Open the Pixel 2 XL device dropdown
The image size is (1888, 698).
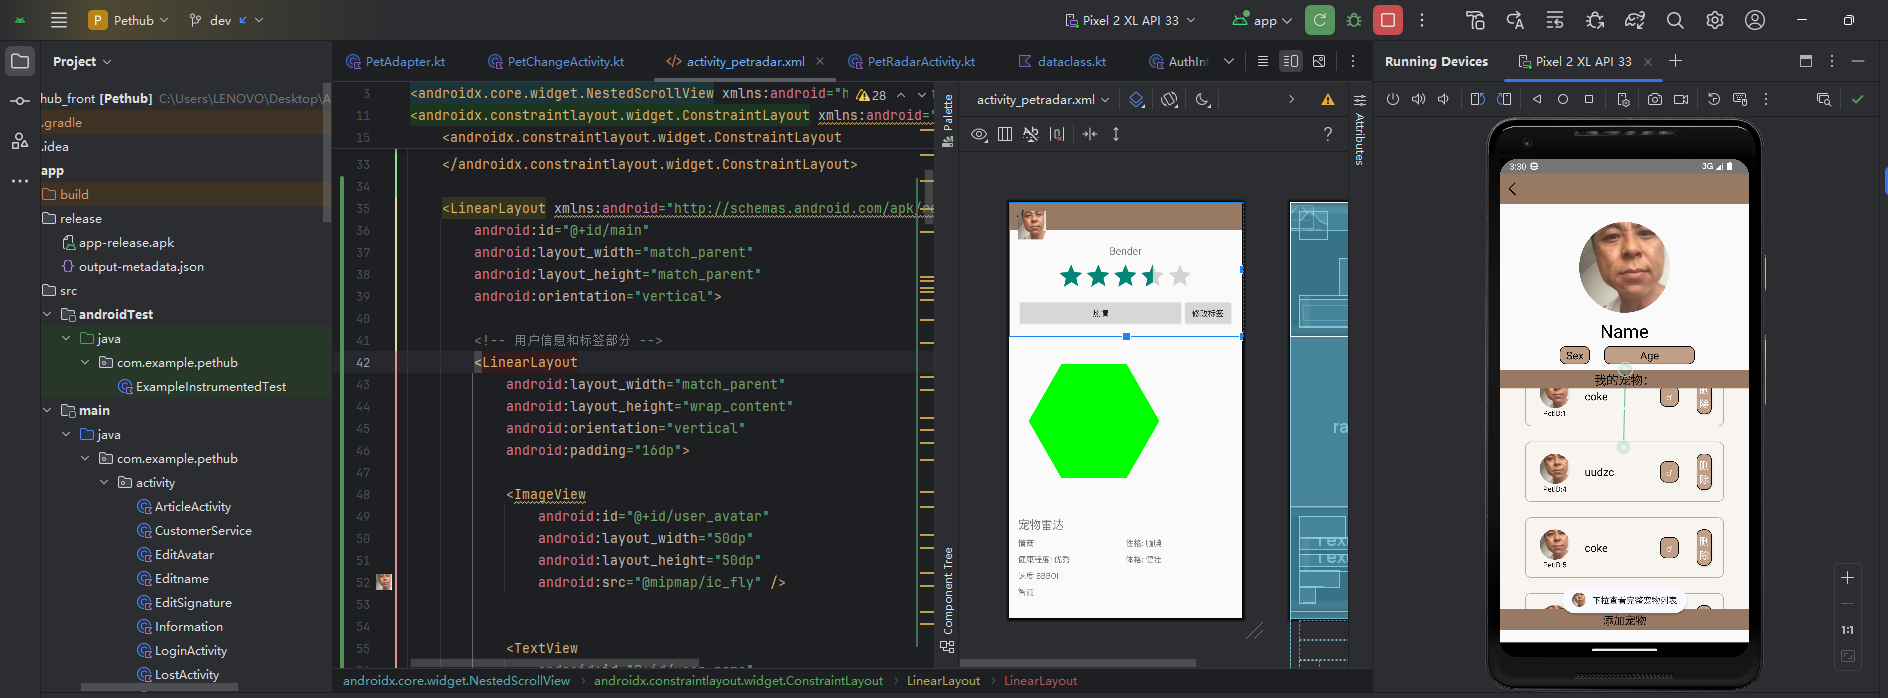point(1130,20)
